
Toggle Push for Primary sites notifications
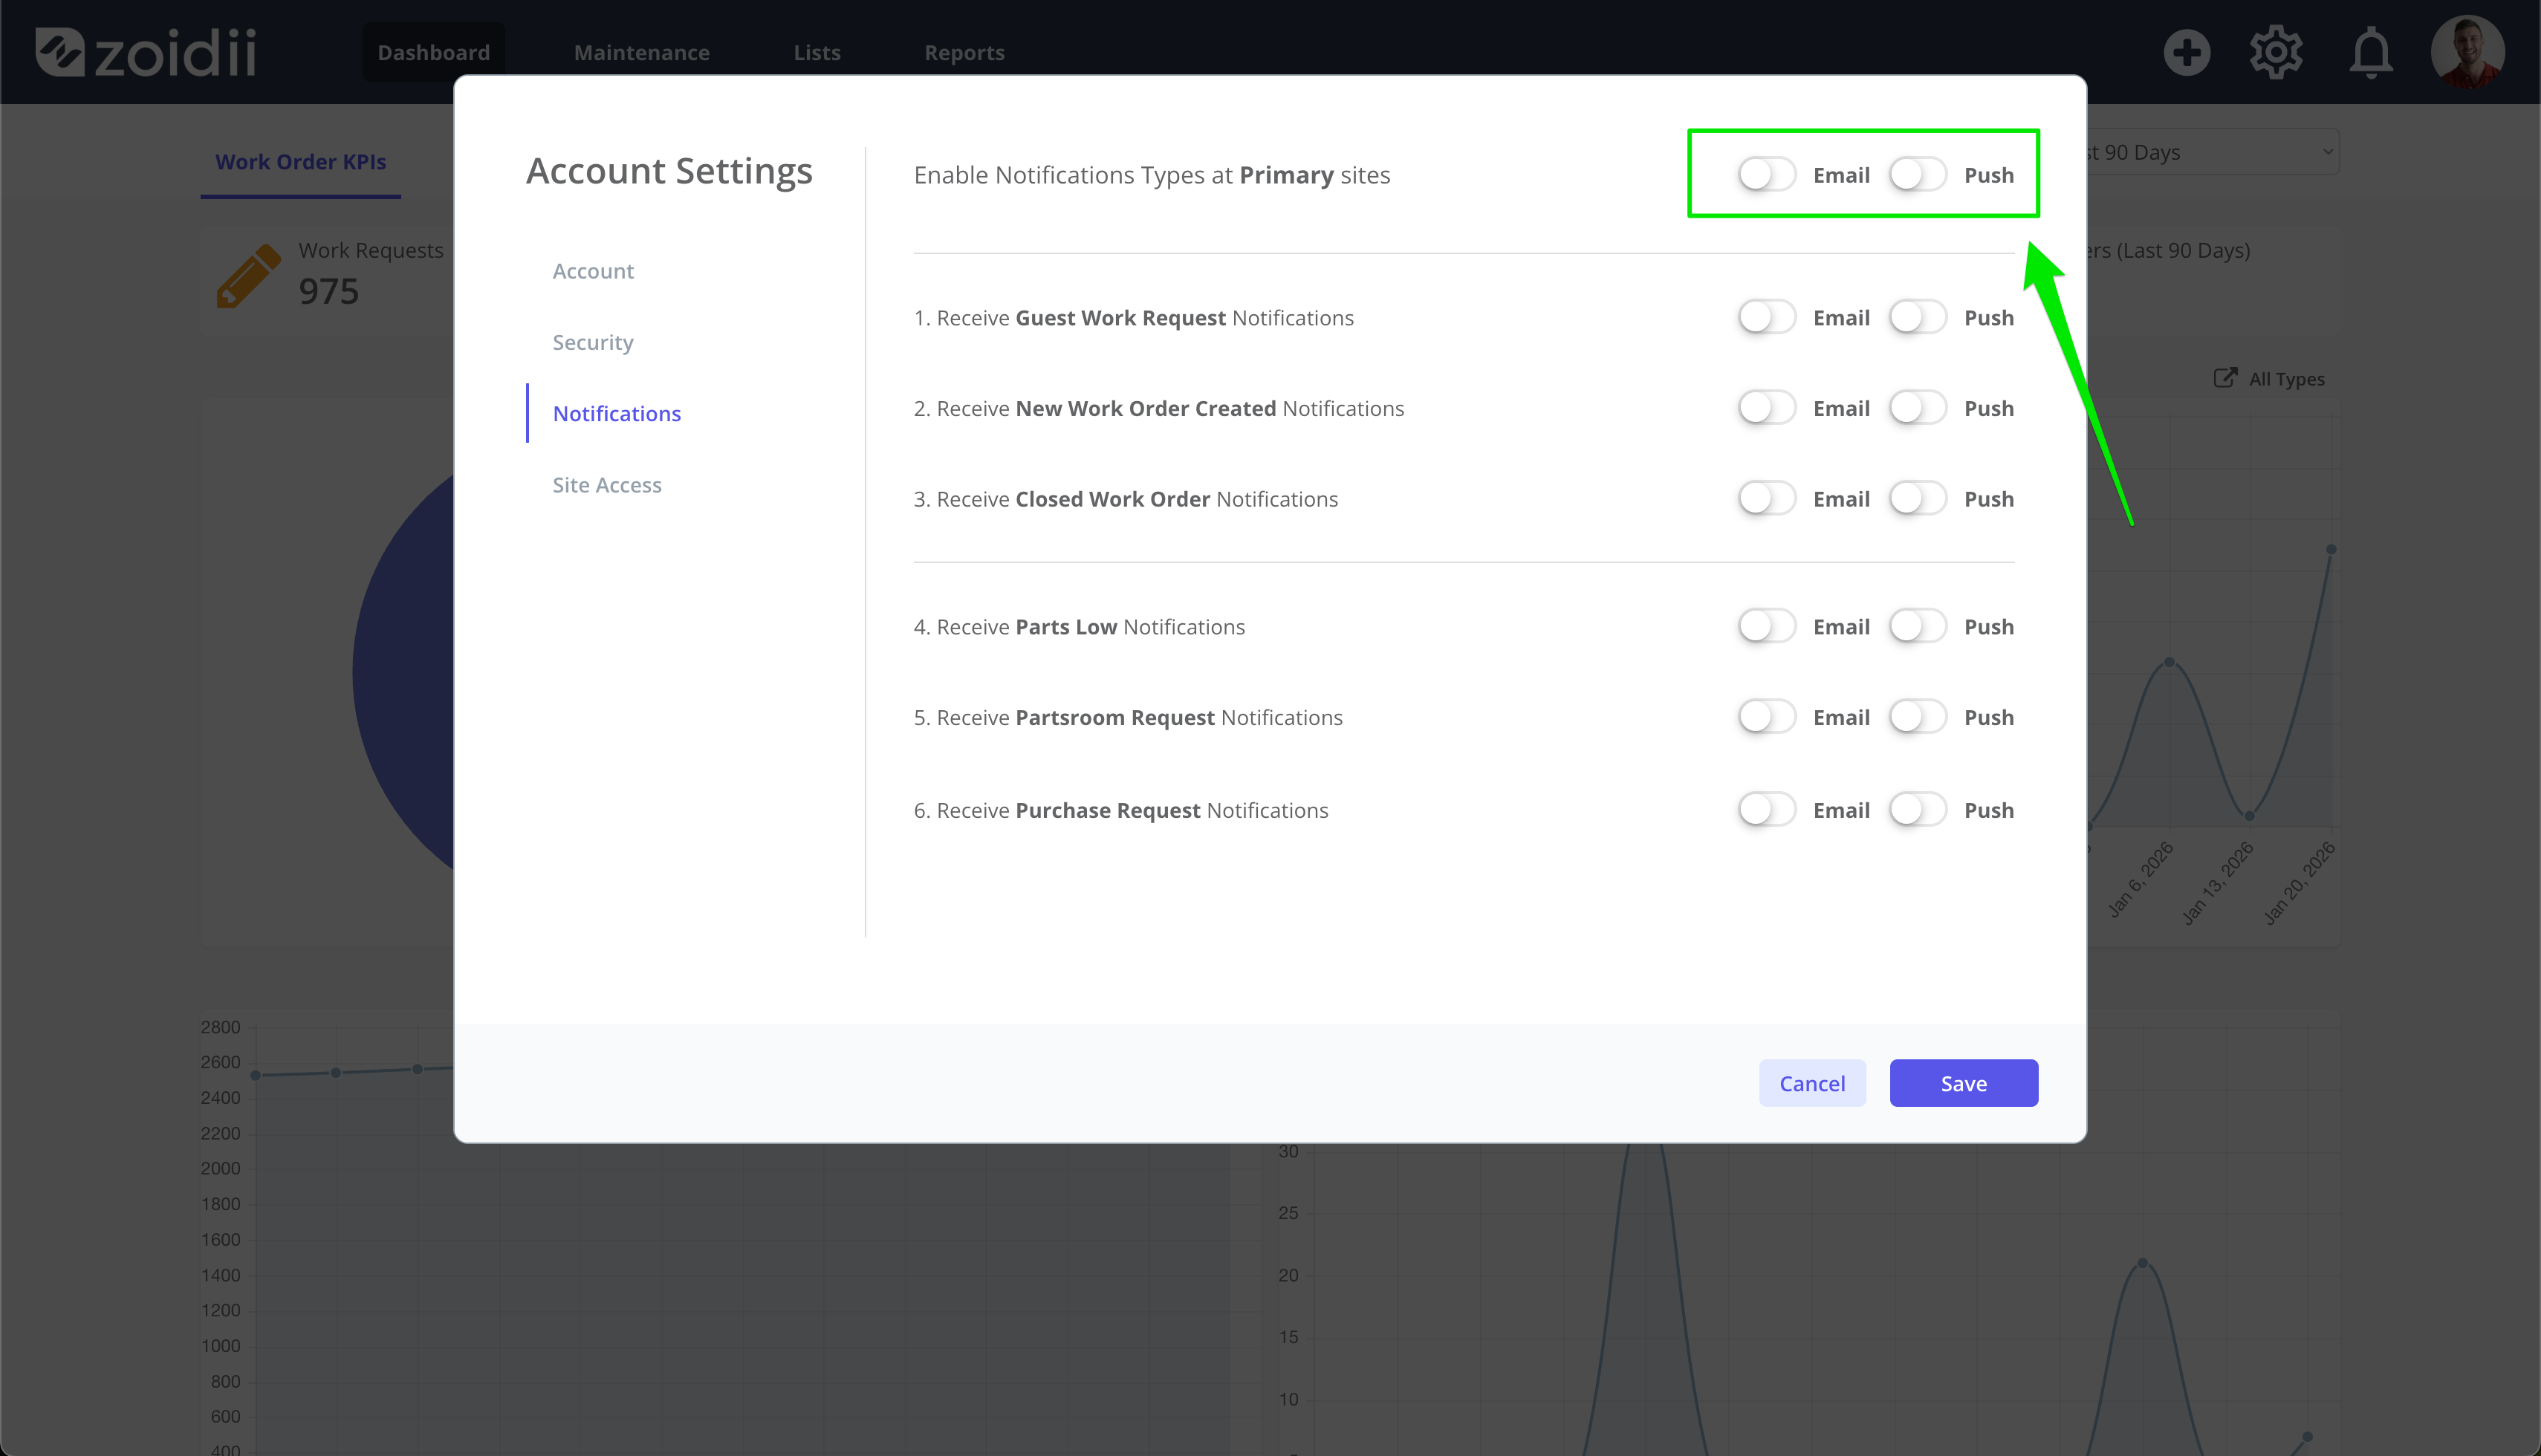coord(1918,174)
